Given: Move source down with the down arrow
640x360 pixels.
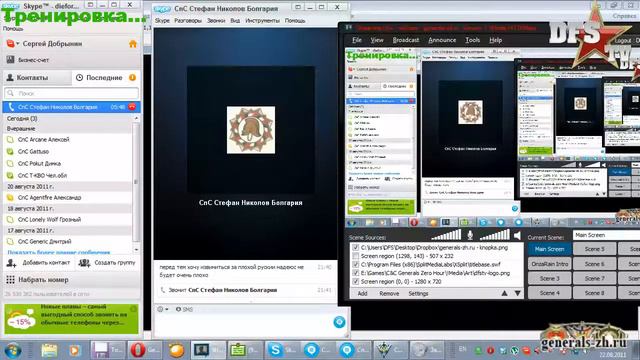Looking at the screenshot, I should click(518, 293).
